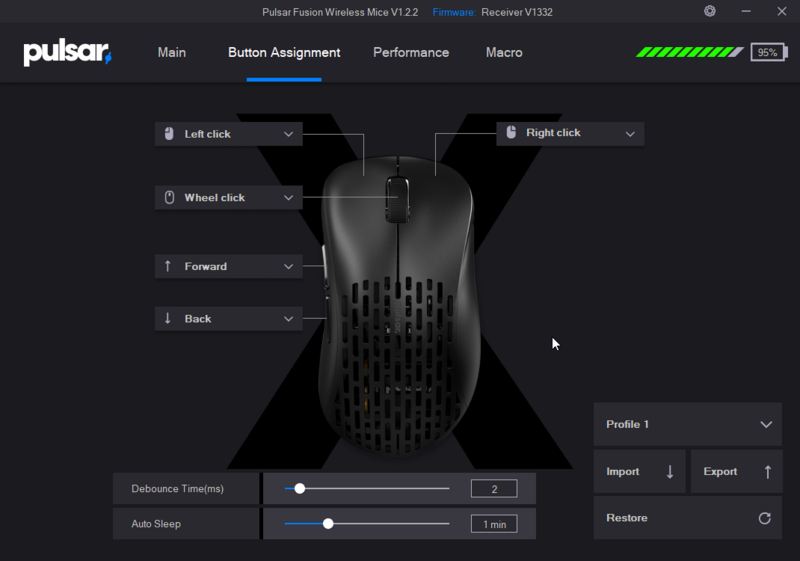Click the Import down-arrow icon

pyautogui.click(x=670, y=472)
